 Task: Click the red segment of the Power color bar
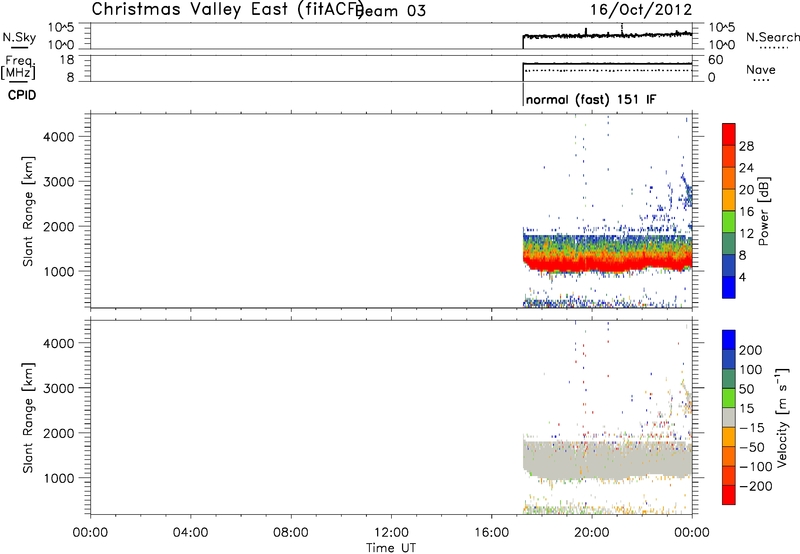(729, 135)
